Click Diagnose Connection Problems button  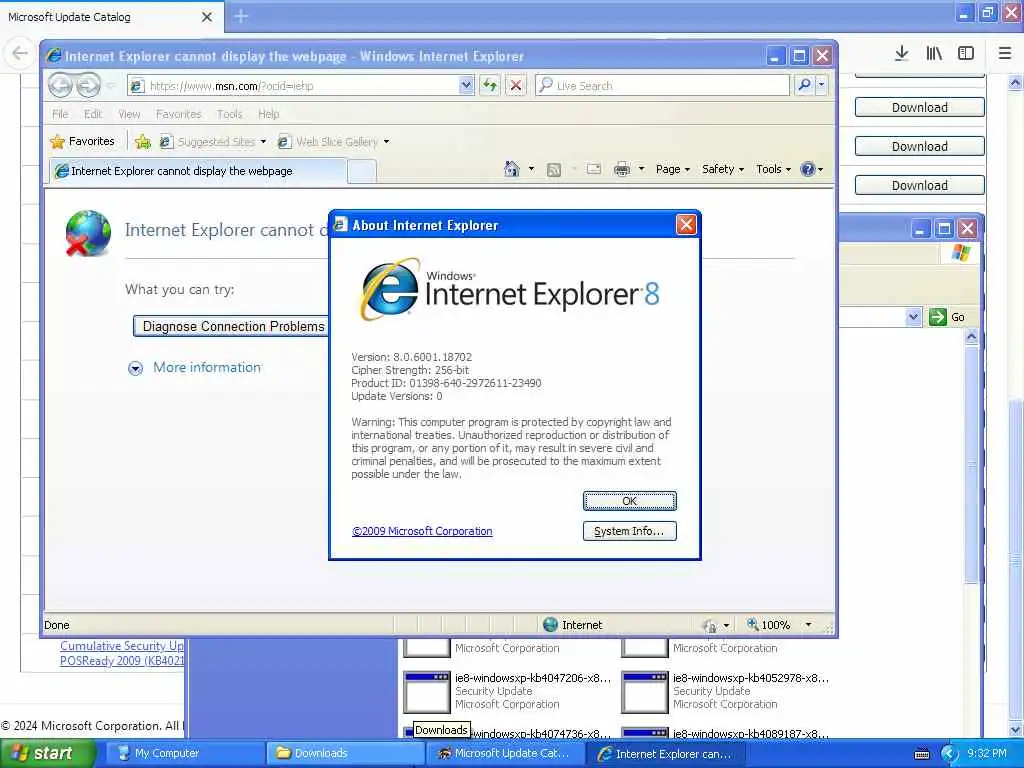[232, 326]
